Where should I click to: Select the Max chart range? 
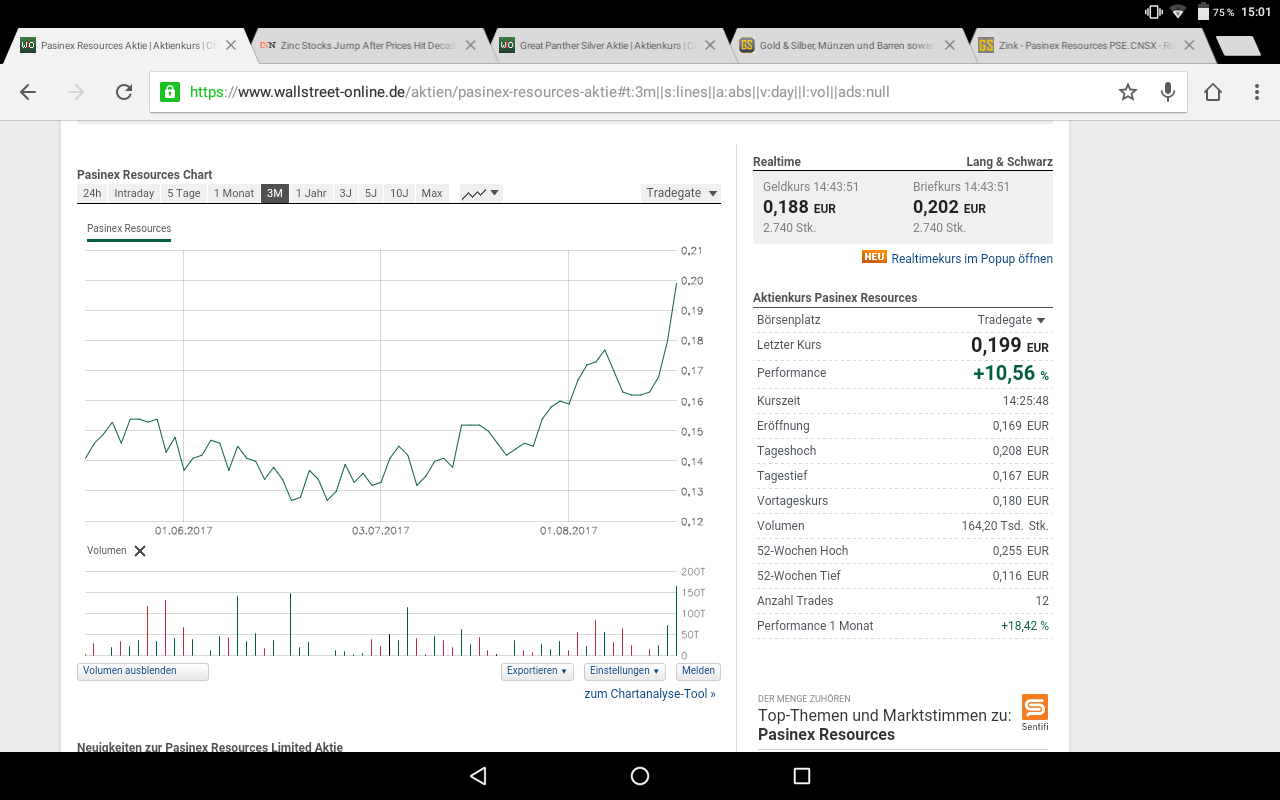click(x=432, y=193)
